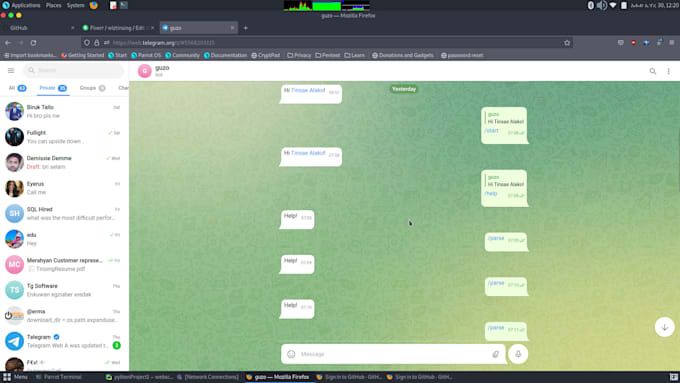Close the guzo browser tab
Viewport: 680px width, 383px height.
point(232,28)
